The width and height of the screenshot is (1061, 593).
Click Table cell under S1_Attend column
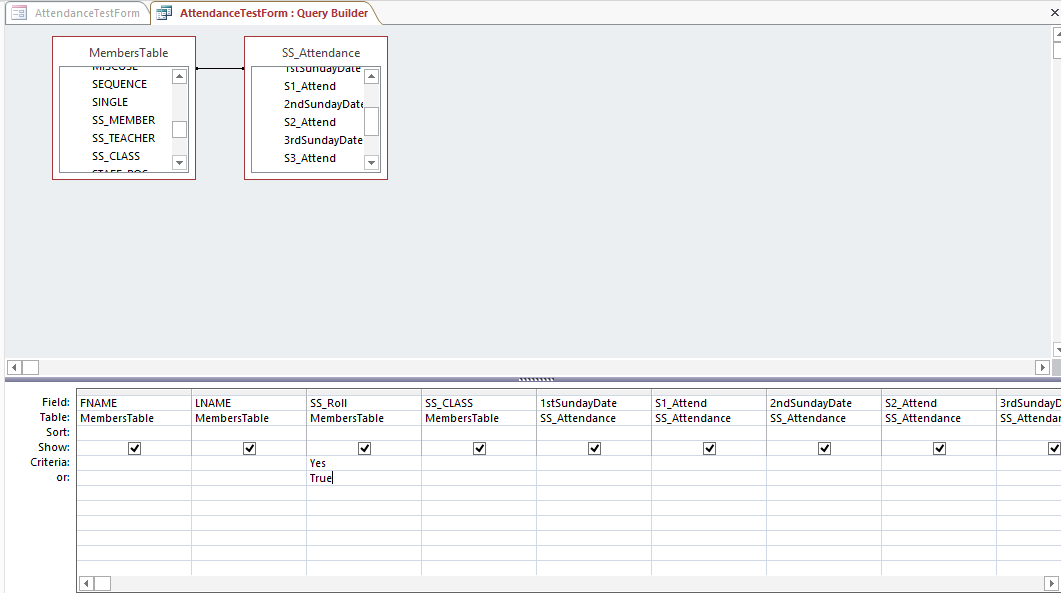(709, 418)
